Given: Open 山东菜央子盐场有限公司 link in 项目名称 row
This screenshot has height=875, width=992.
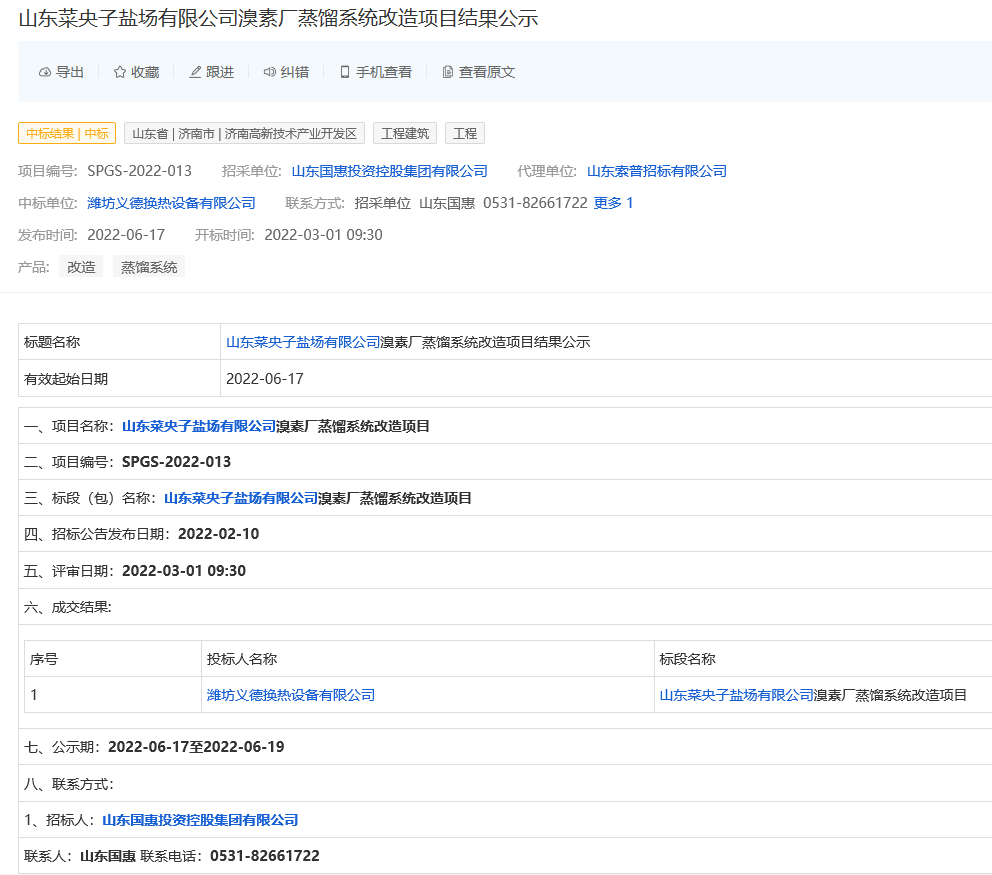Looking at the screenshot, I should 199,426.
